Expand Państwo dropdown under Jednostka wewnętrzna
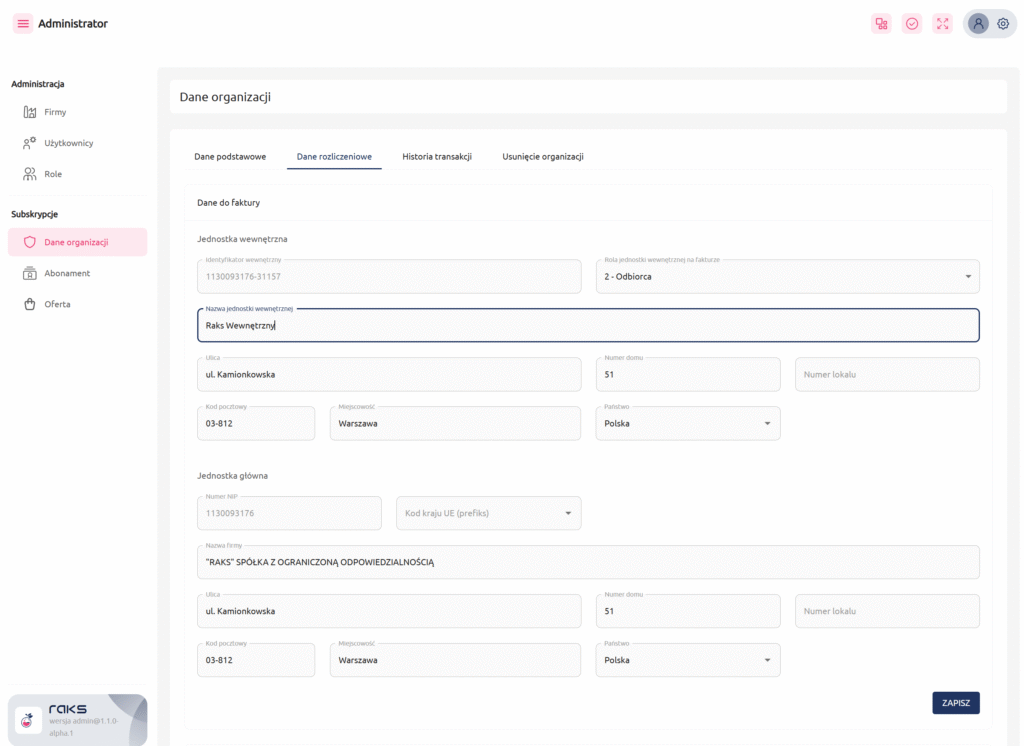This screenshot has width=1024, height=746. [687, 423]
